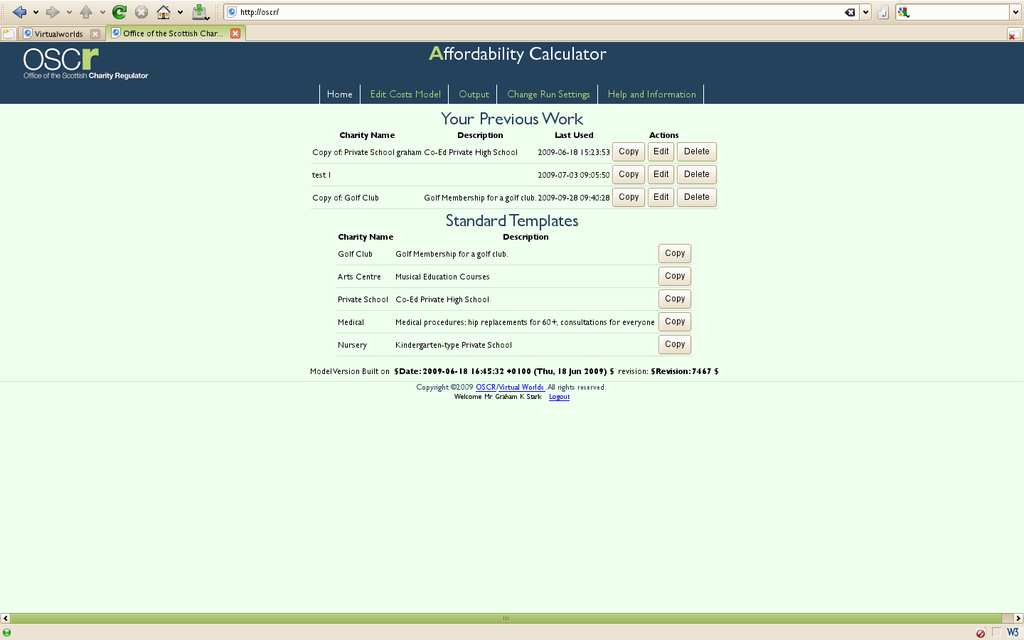Click the W3 validator status icon
1024x640 pixels.
pyautogui.click(x=1012, y=633)
